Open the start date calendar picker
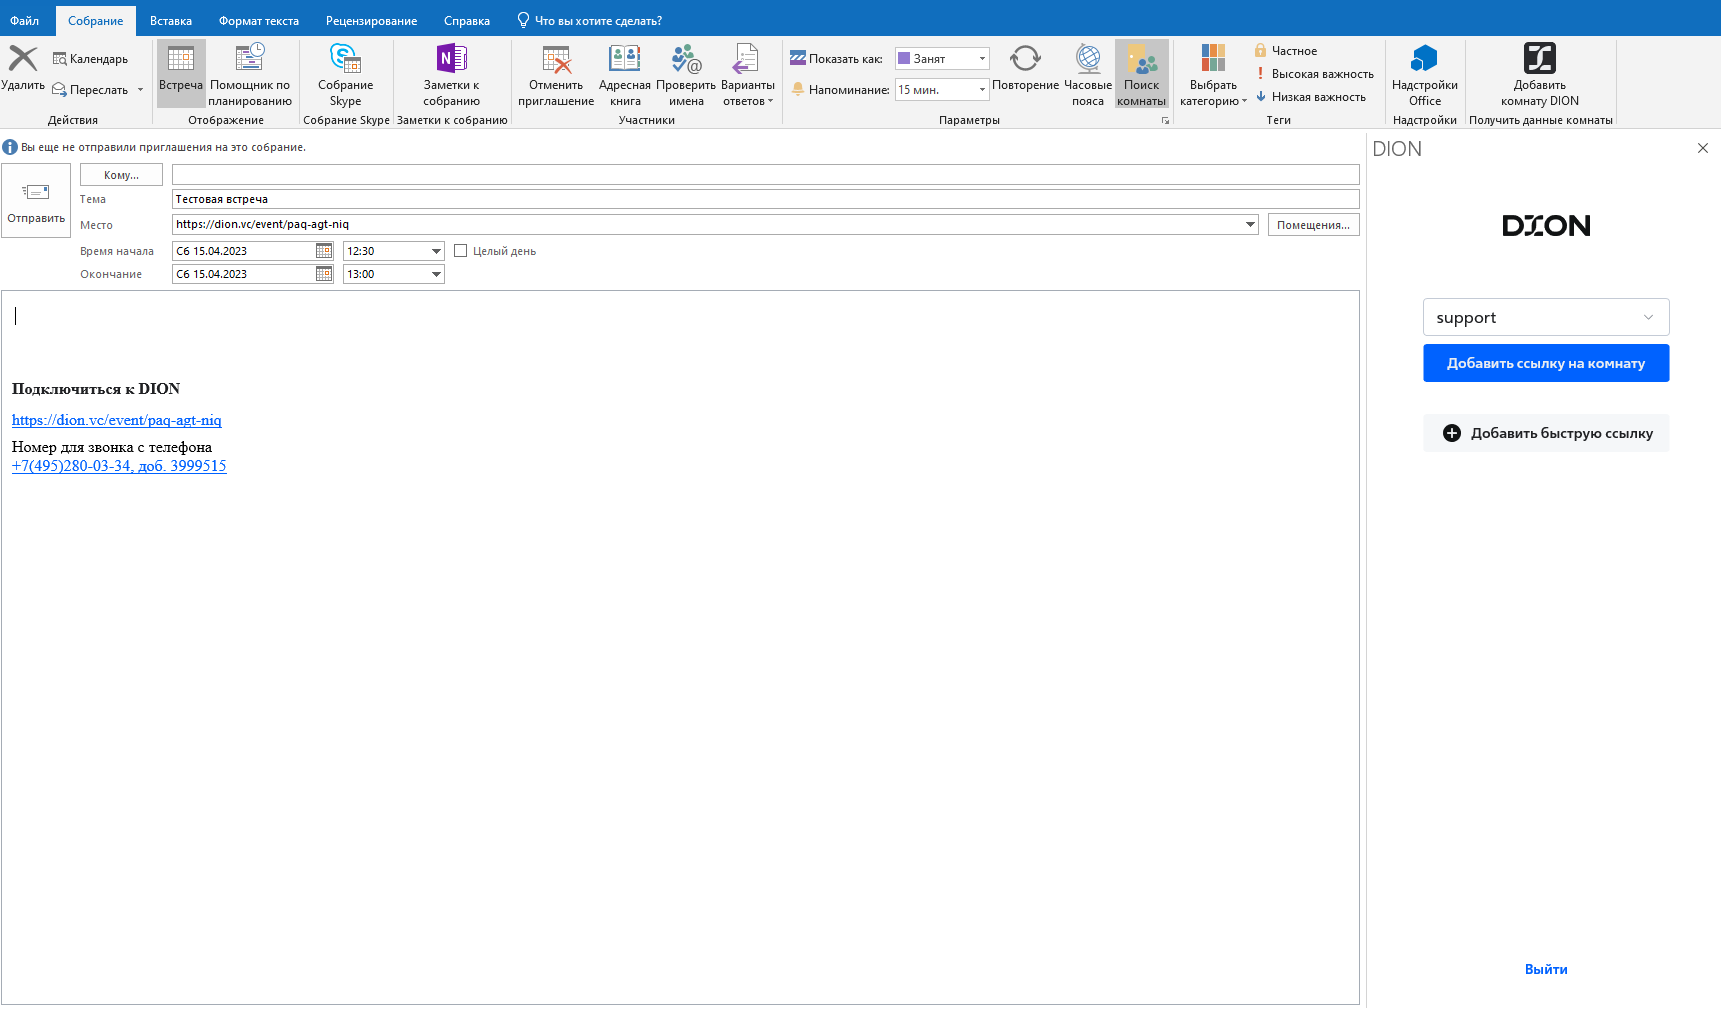Image resolution: width=1721 pixels, height=1011 pixels. [324, 251]
